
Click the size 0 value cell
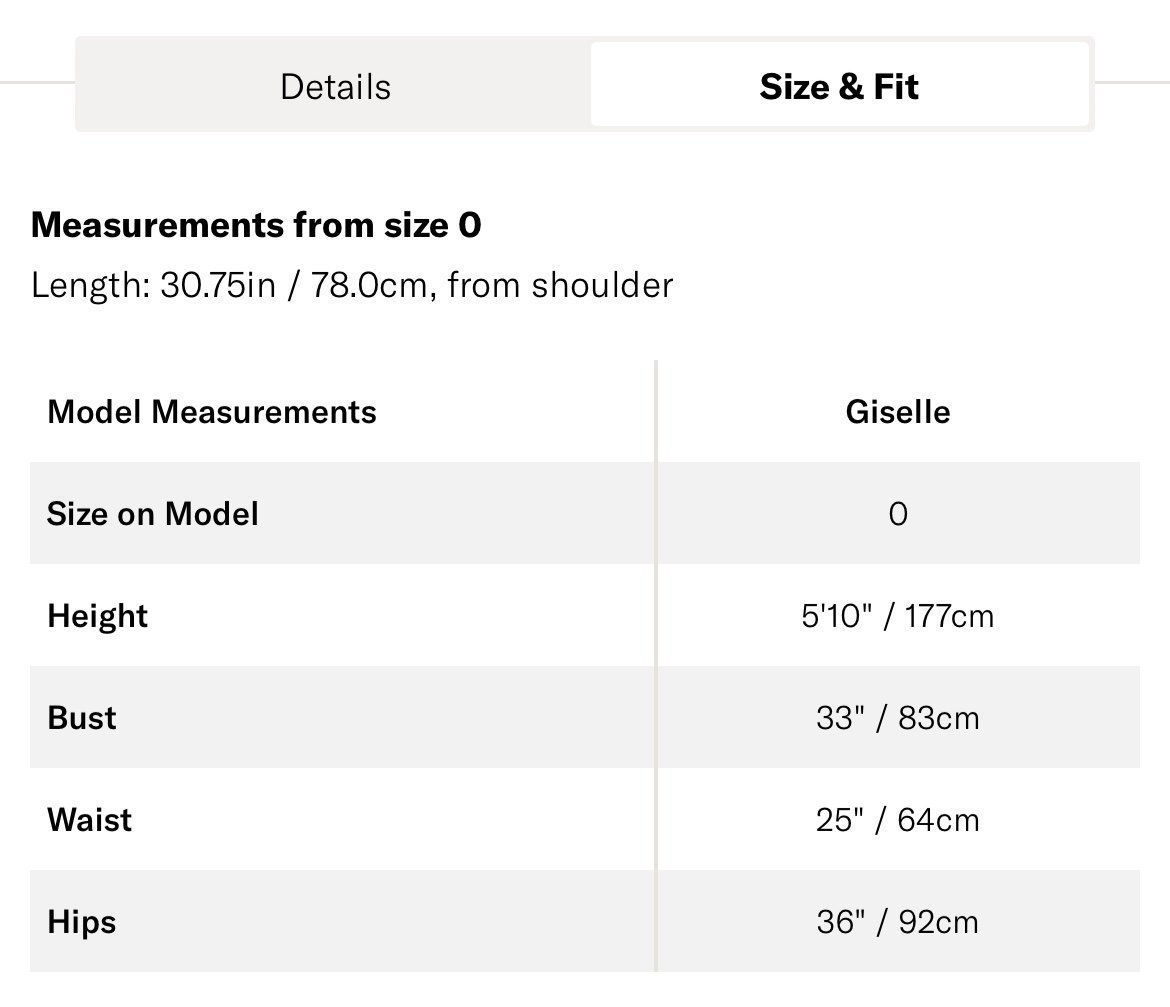pos(898,514)
